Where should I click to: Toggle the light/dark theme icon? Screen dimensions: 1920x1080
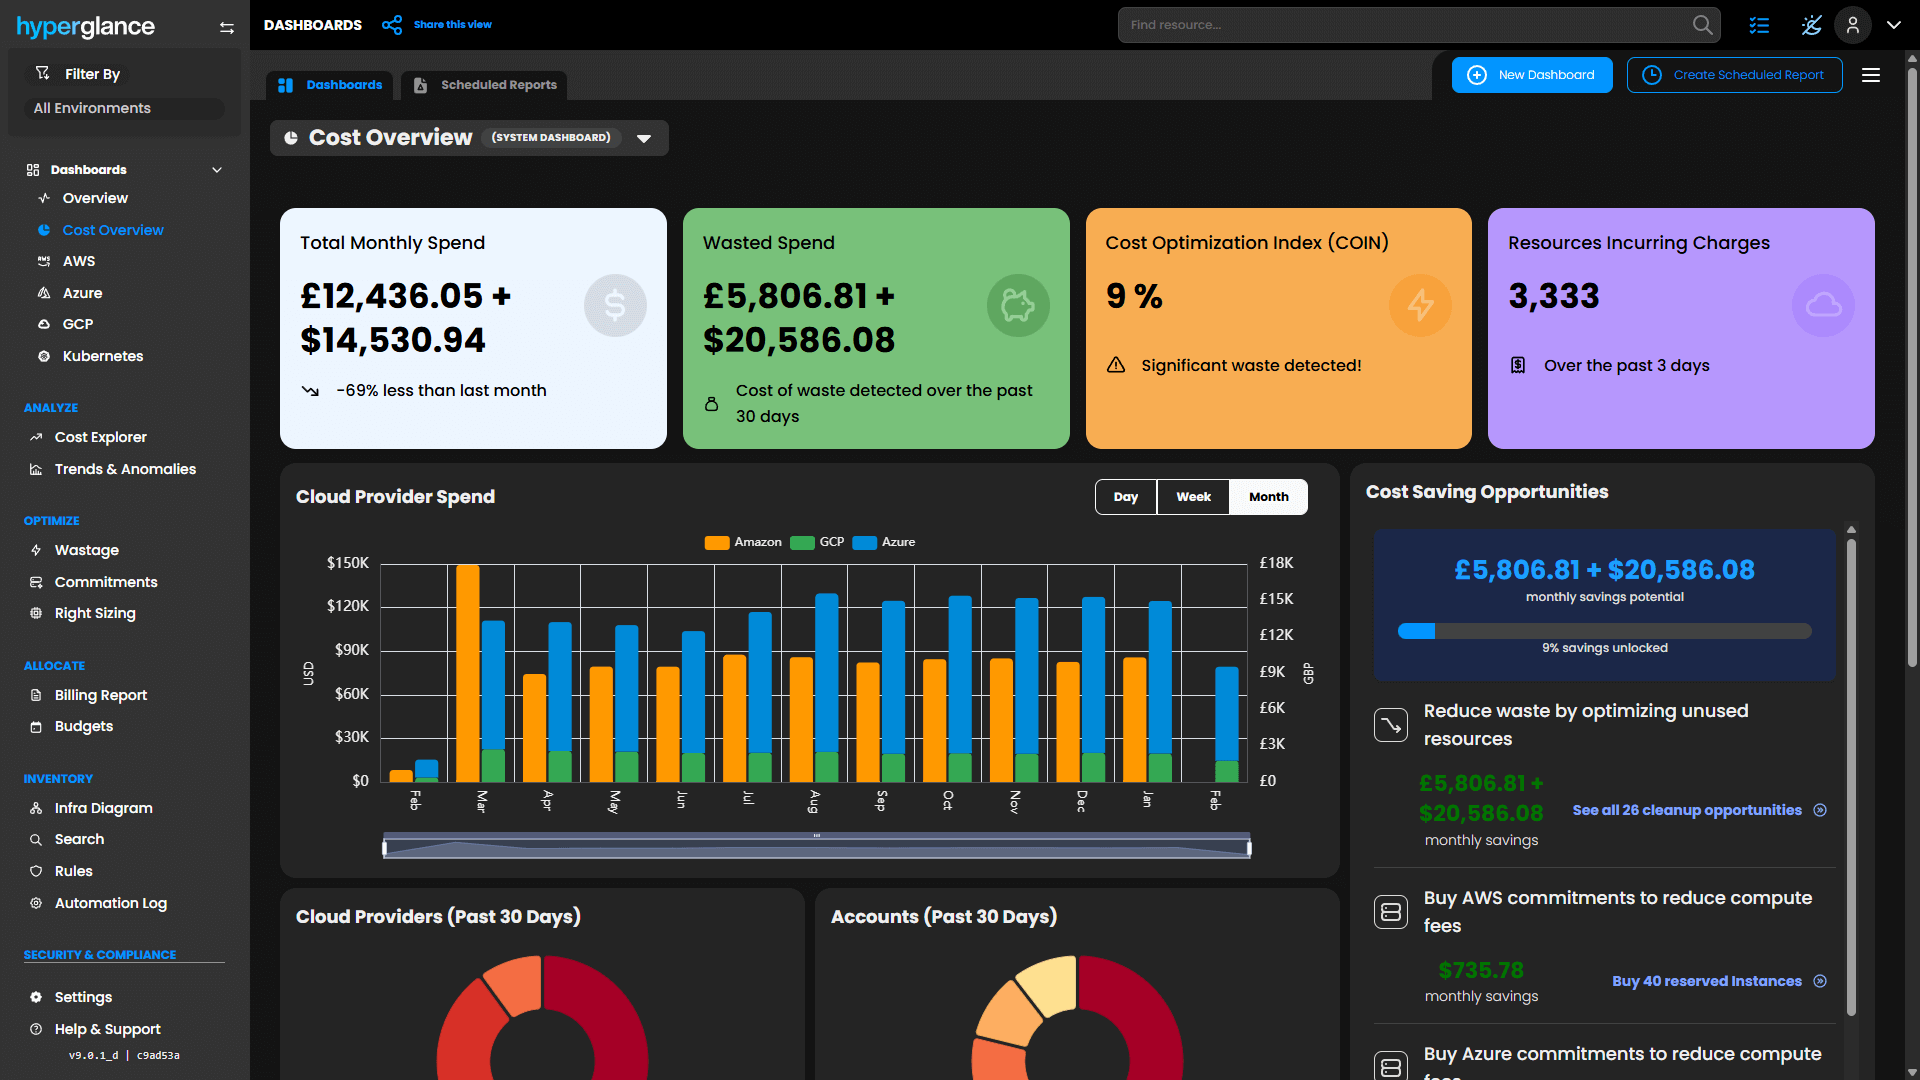pos(1811,25)
